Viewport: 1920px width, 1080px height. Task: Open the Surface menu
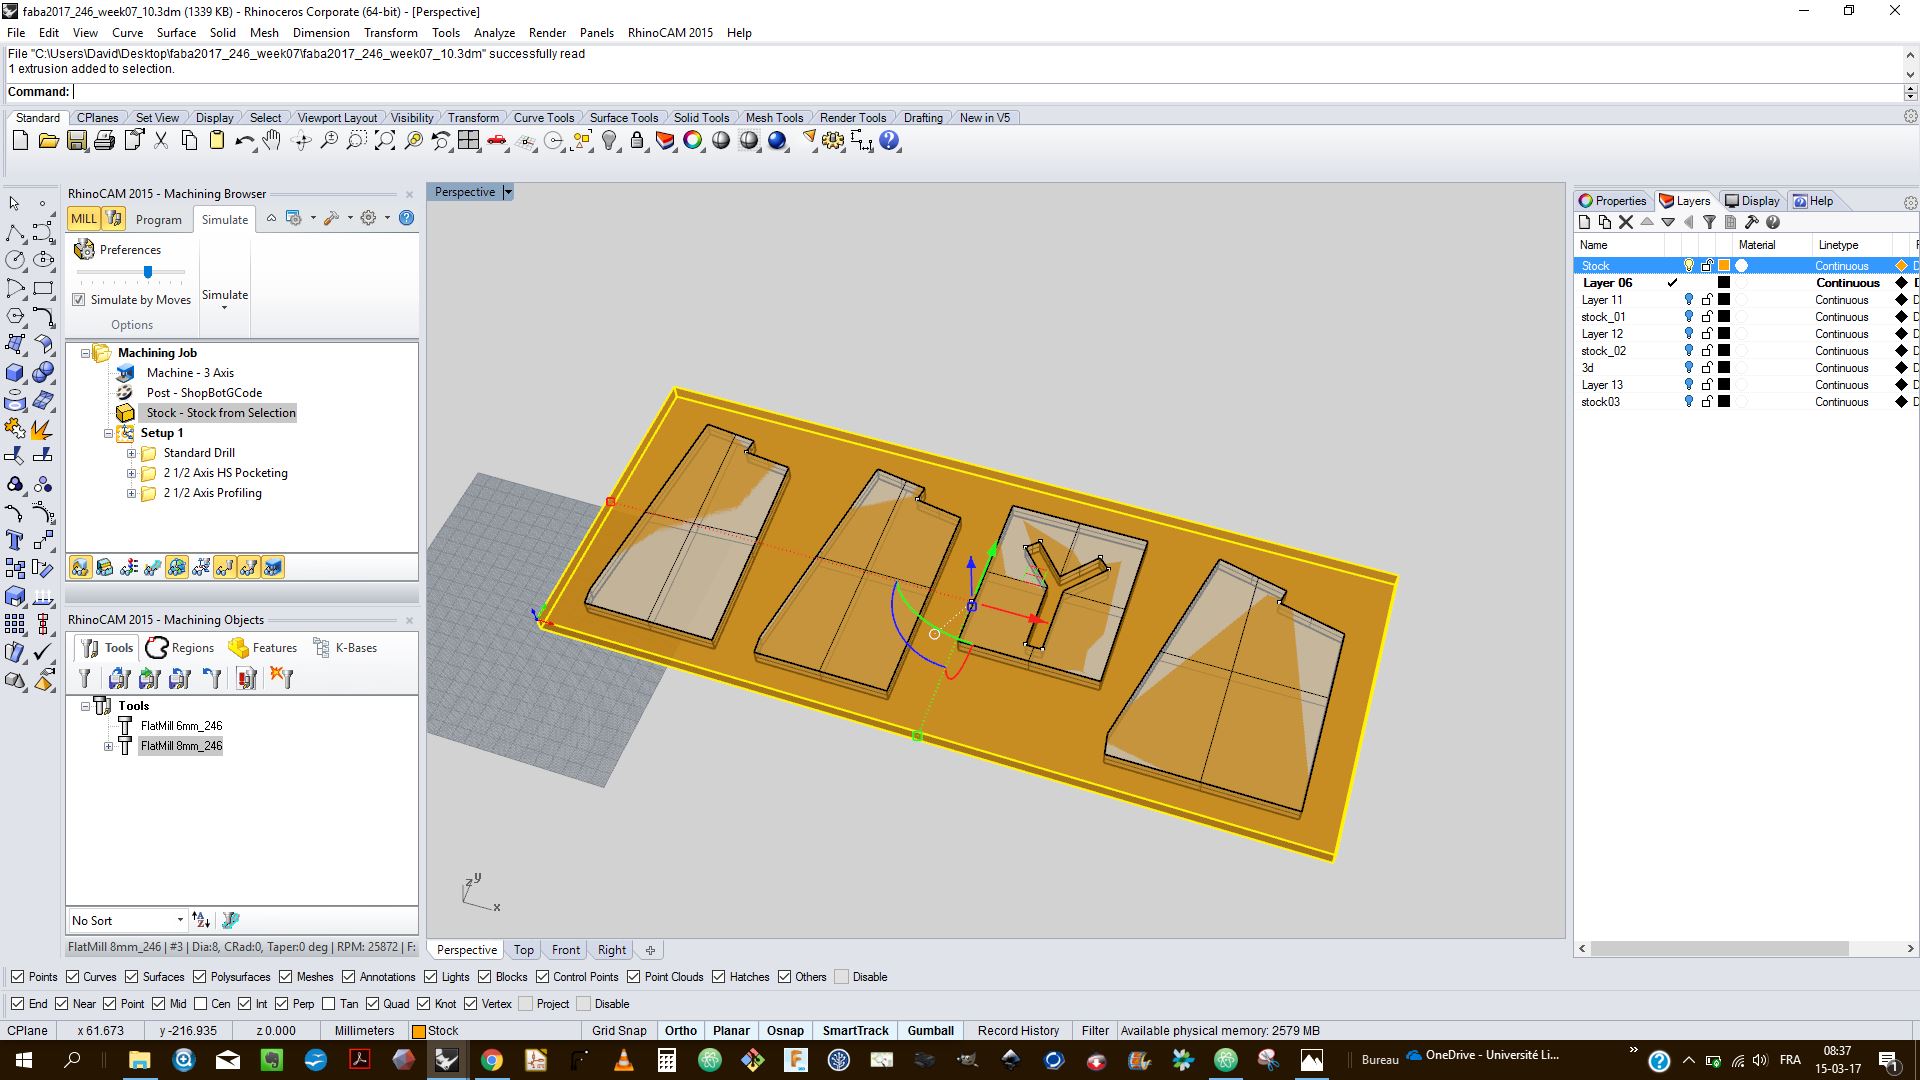point(176,33)
